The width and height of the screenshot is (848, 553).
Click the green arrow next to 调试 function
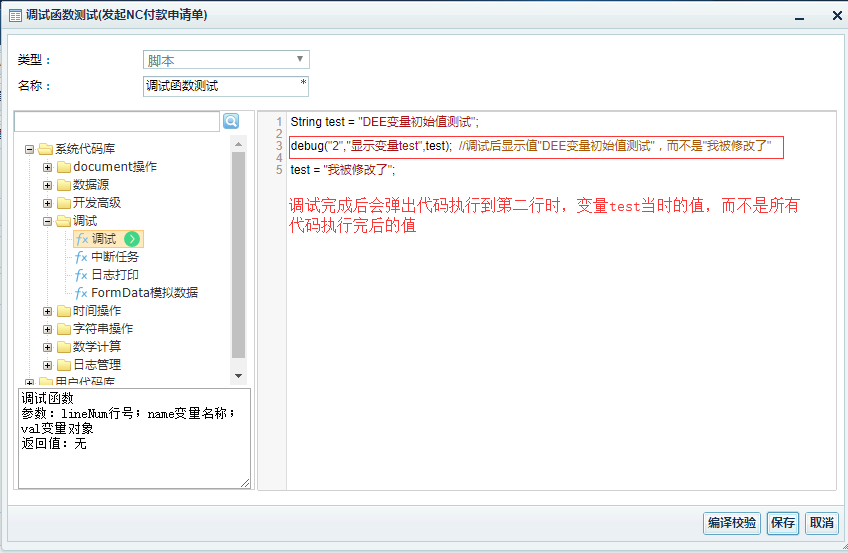pyautogui.click(x=132, y=239)
